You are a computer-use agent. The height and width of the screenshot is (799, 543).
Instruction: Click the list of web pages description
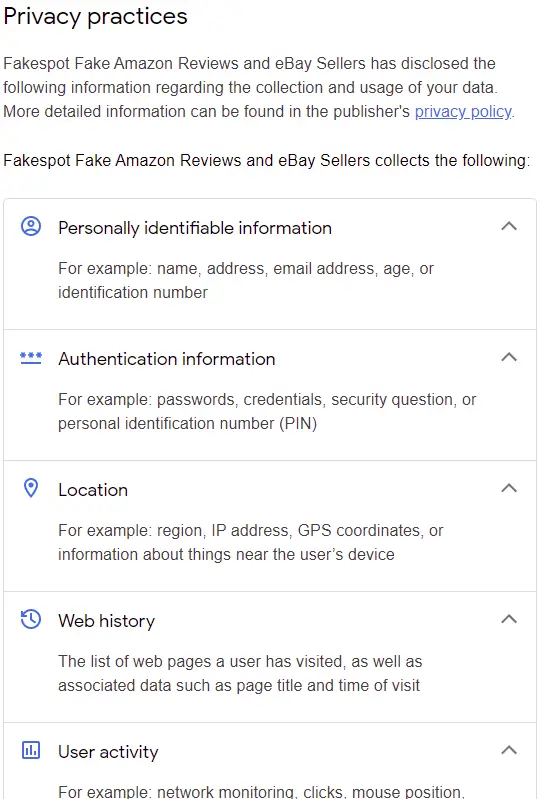pos(240,673)
